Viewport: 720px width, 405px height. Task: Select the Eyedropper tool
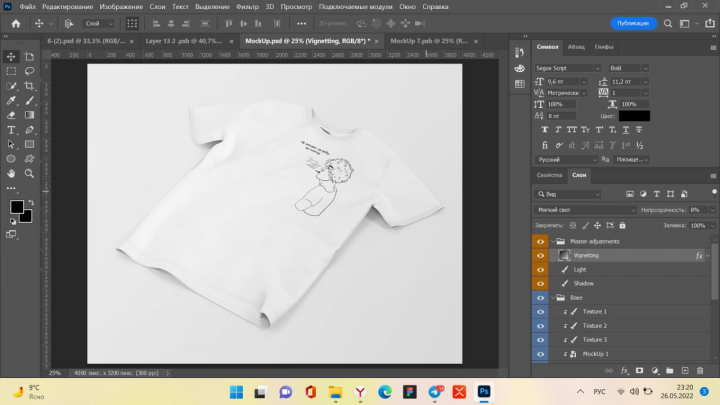[x=11, y=101]
